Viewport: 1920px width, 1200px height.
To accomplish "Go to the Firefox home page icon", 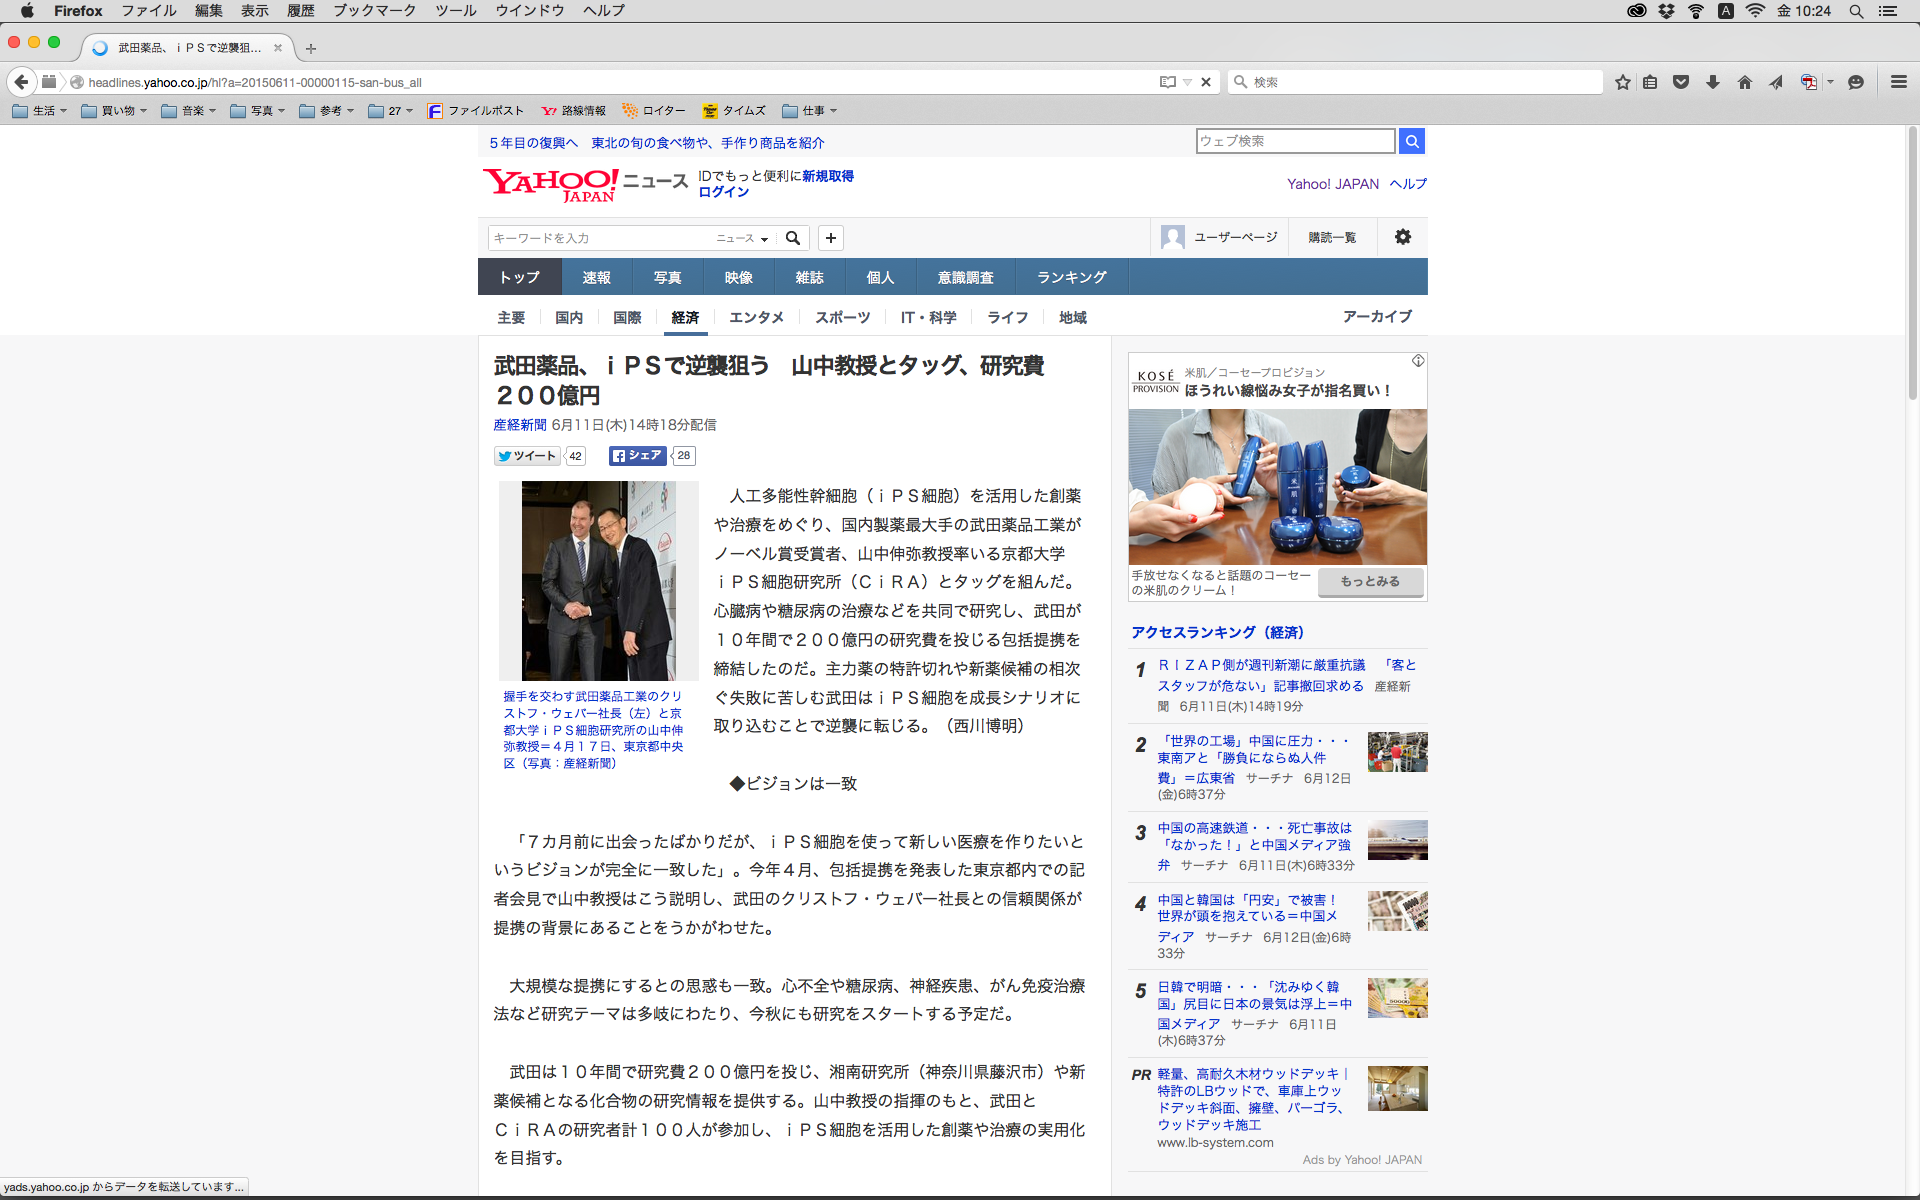I will point(1745,82).
